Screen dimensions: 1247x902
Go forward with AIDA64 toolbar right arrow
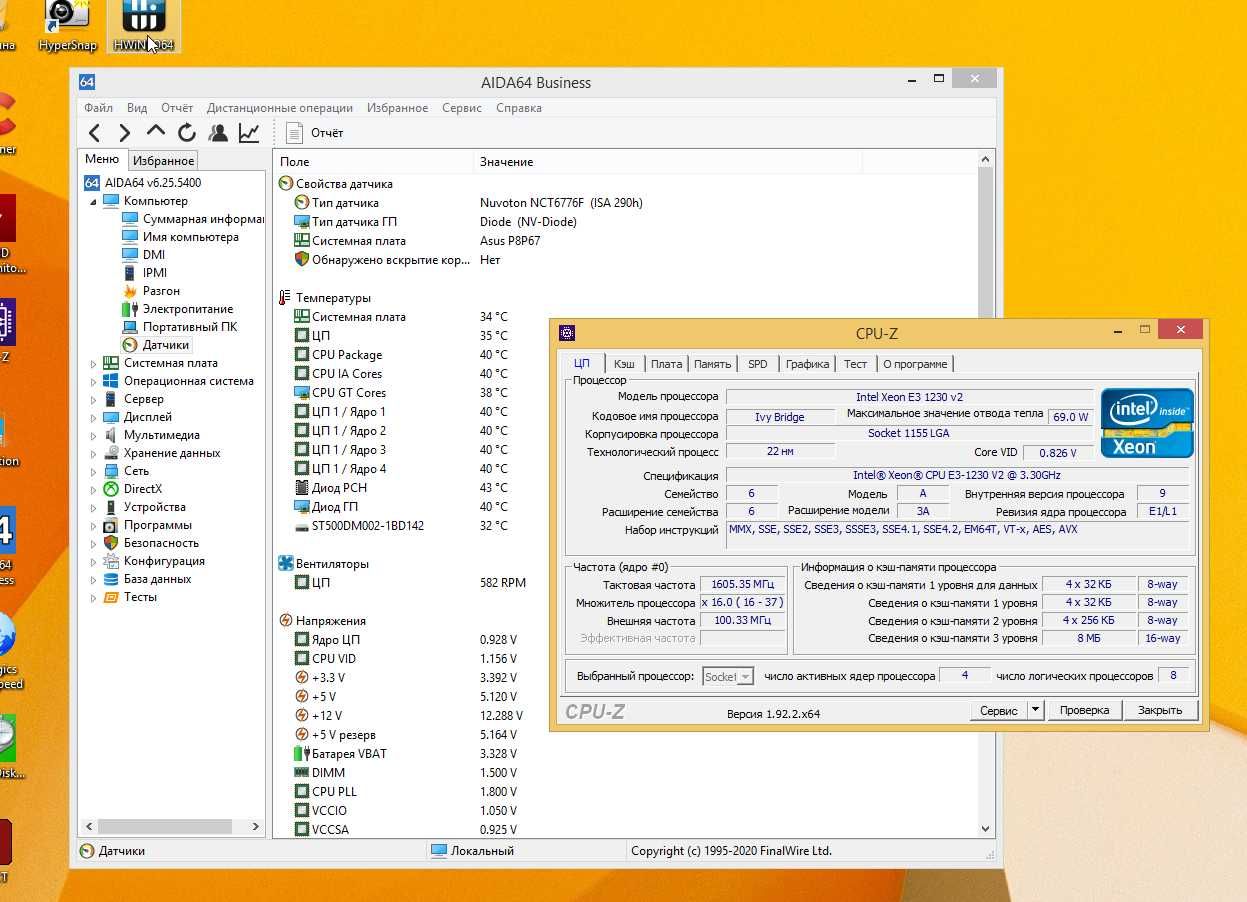(124, 132)
